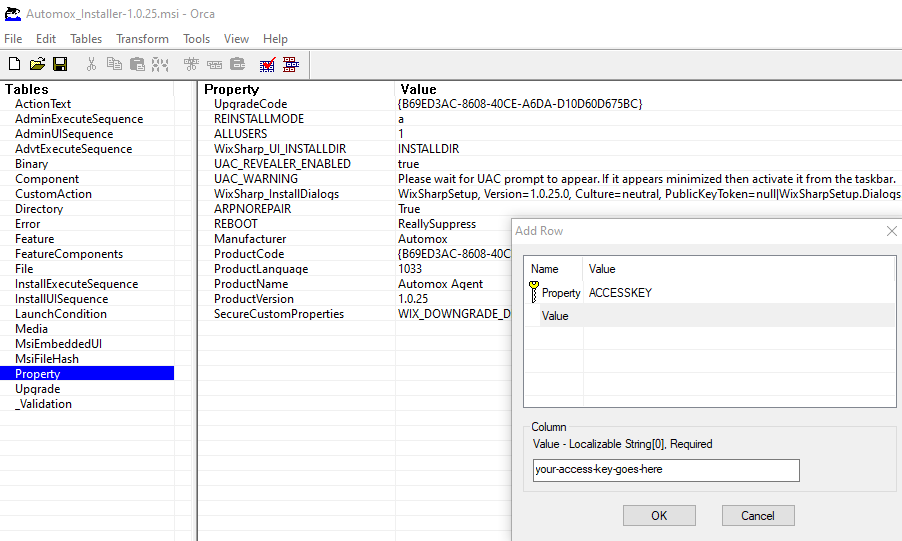Click the WixSharp_UI_INSTALLDIR property row

(x=280, y=148)
